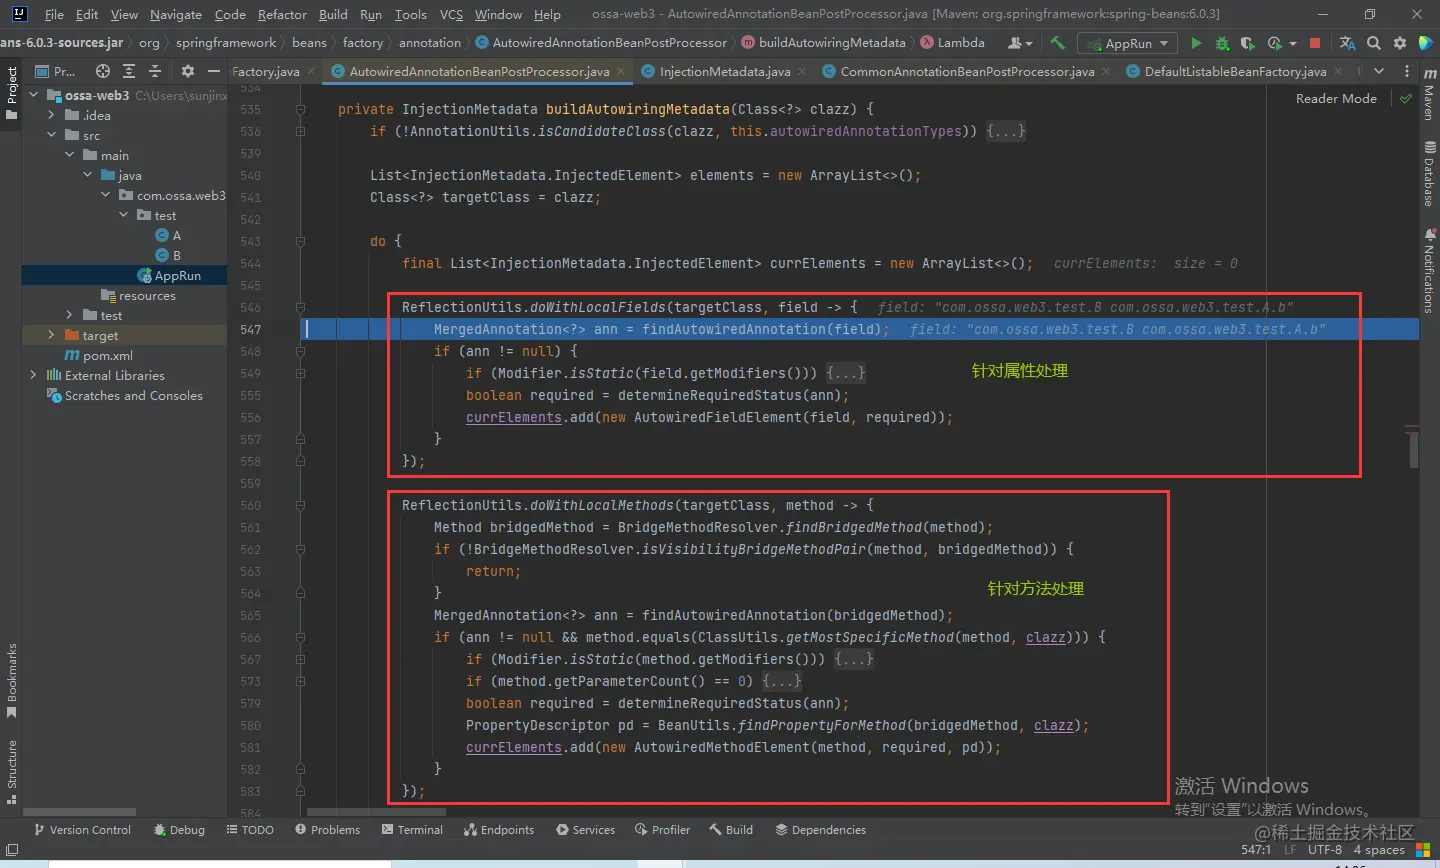
Task: Click the UTF-8 encoding indicator
Action: point(1325,850)
